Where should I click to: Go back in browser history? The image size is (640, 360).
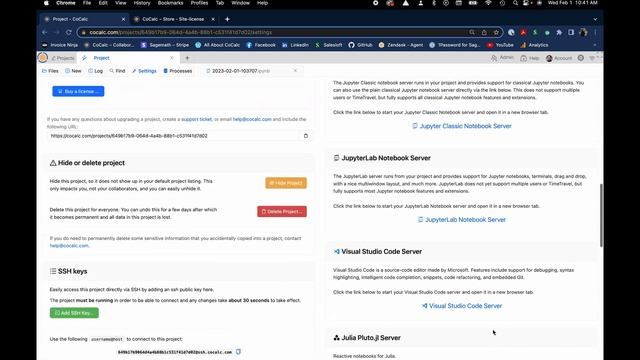(x=44, y=32)
